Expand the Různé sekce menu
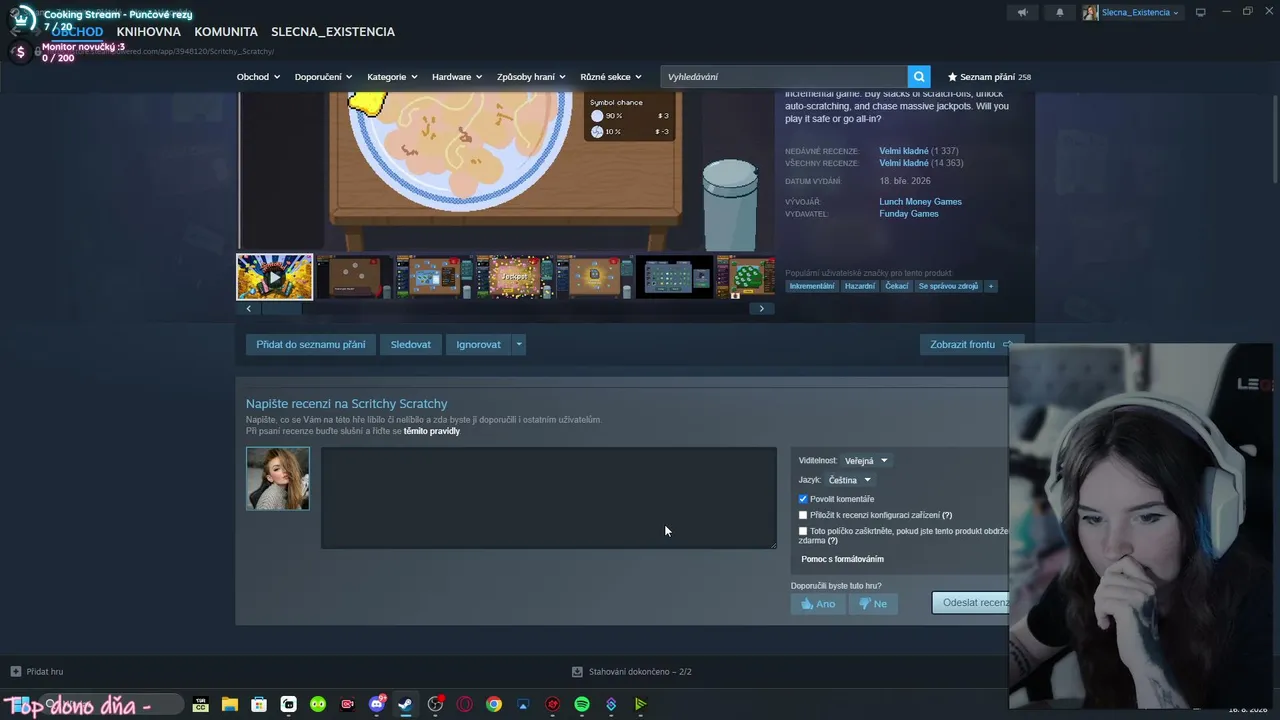Image resolution: width=1280 pixels, height=720 pixels. [x=611, y=77]
